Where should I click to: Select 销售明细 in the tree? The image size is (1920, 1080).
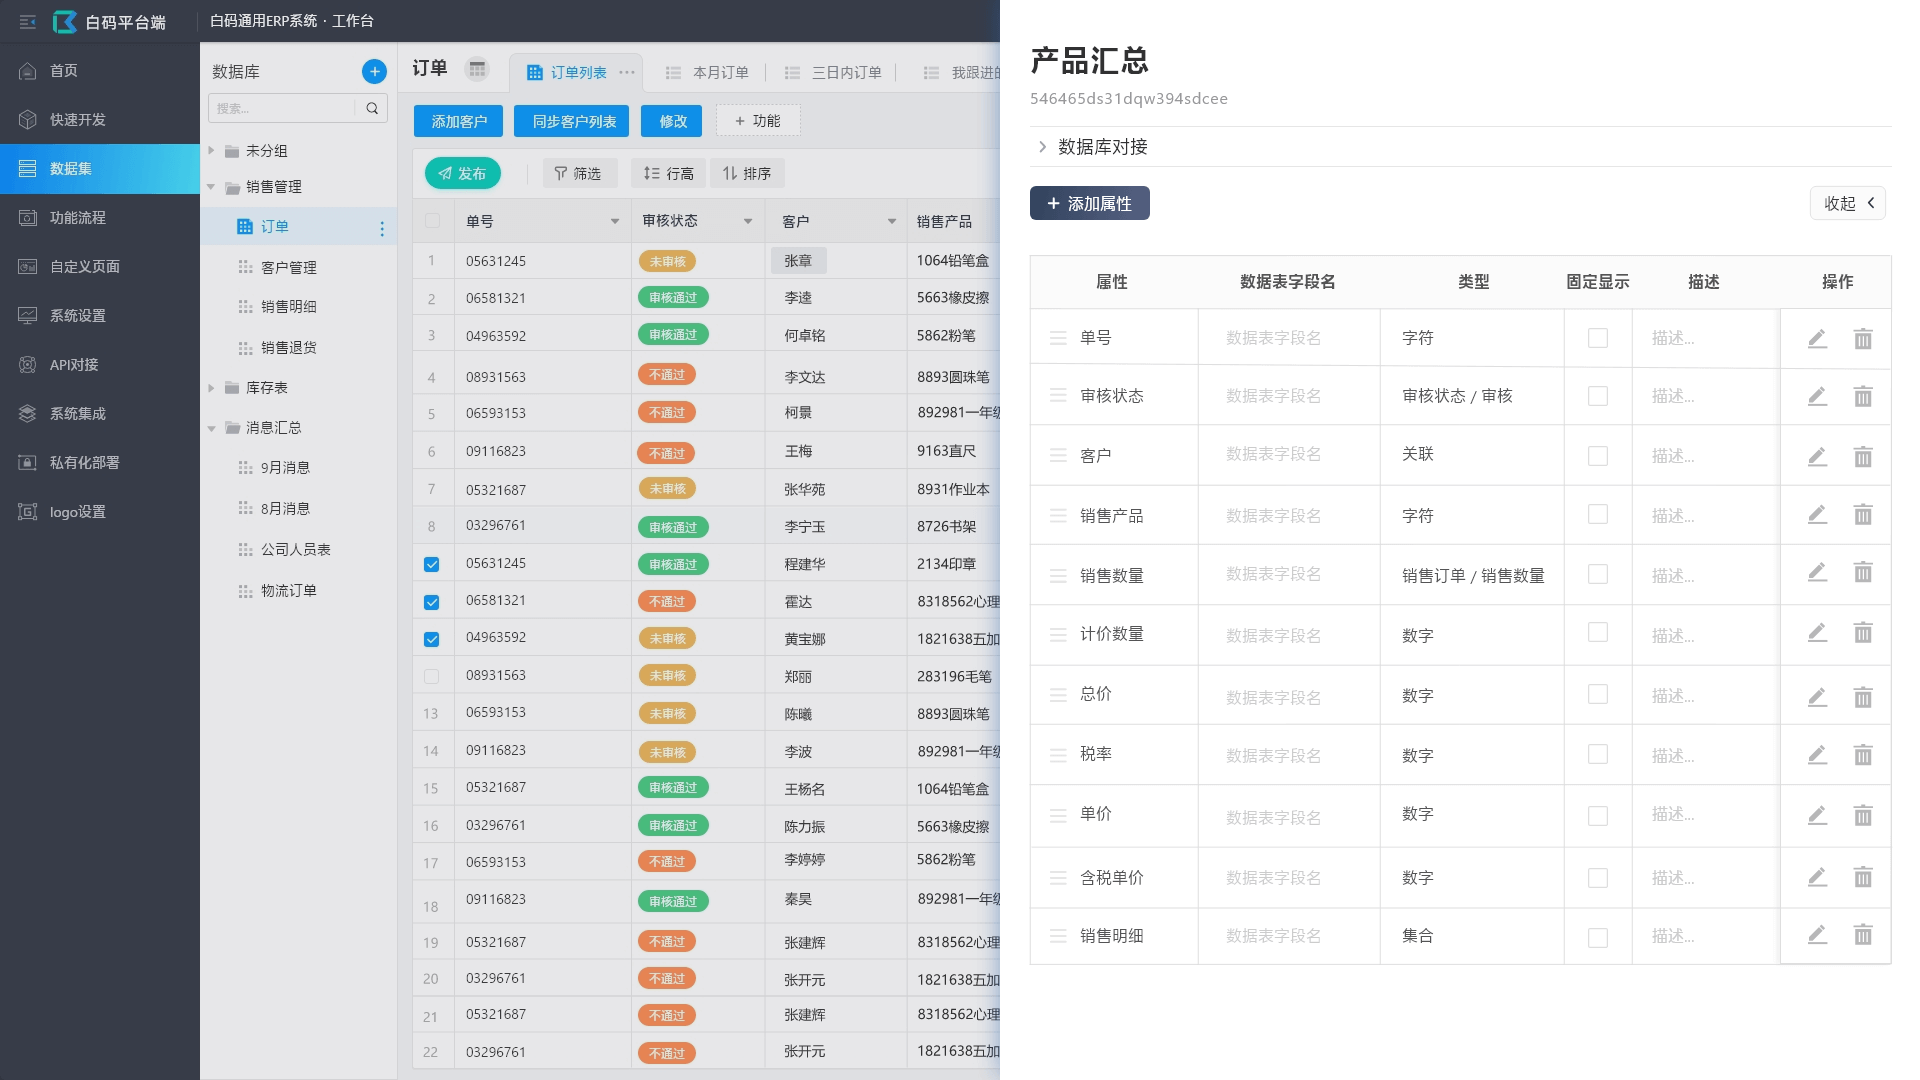289,306
